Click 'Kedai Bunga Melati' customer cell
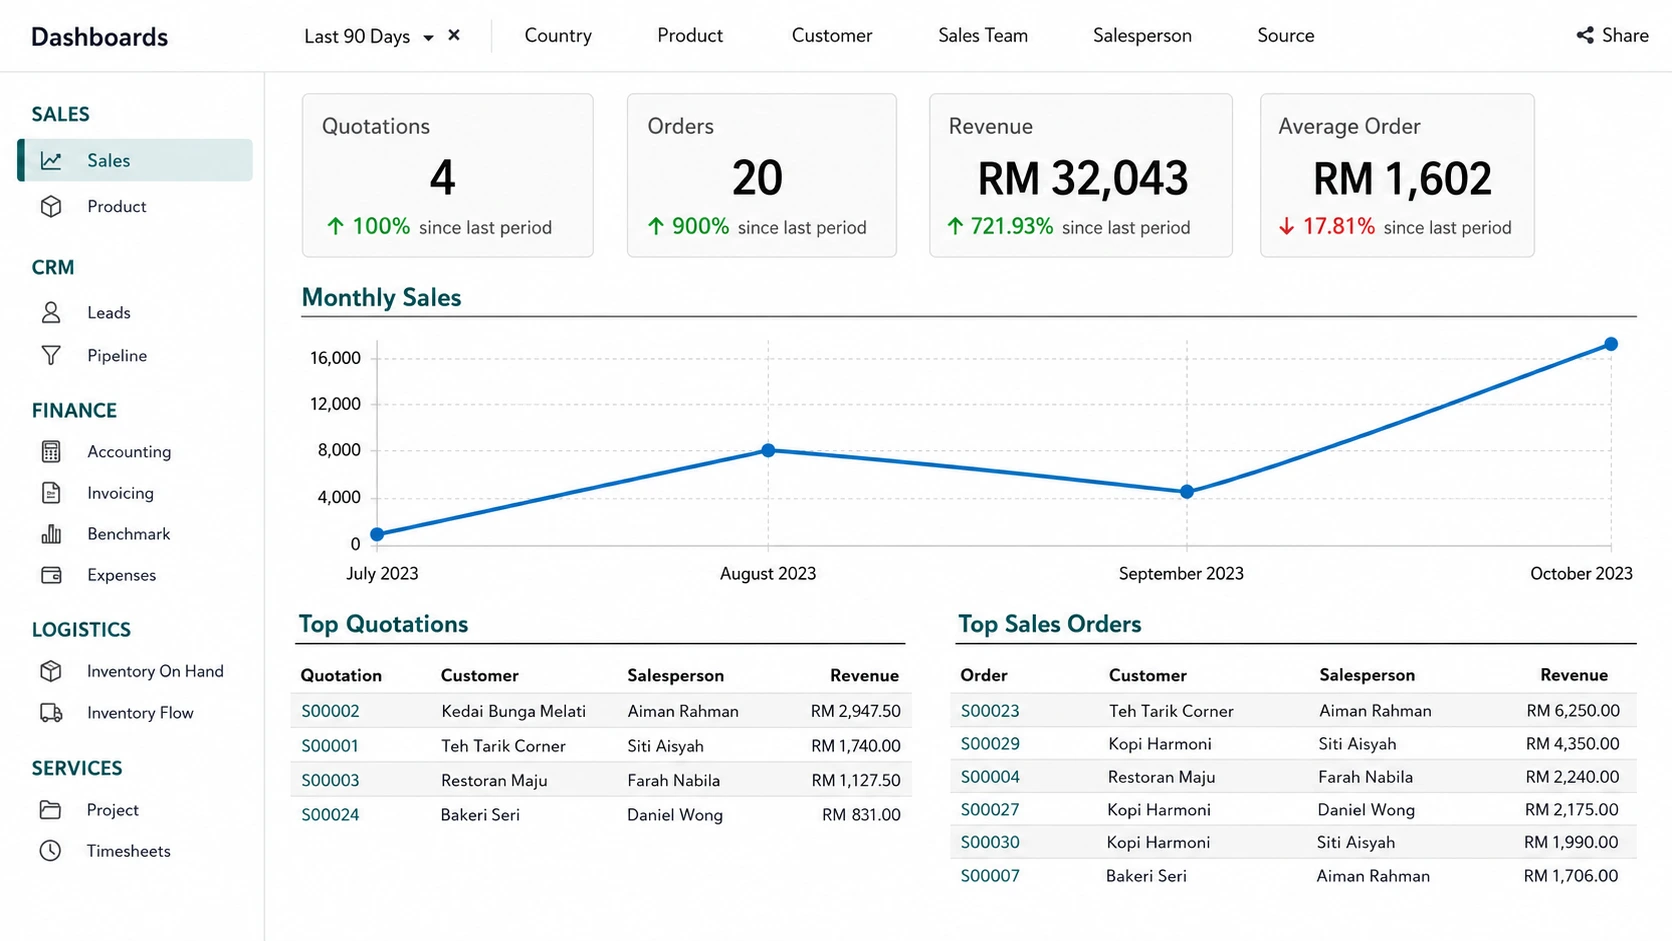Viewport: 1672px width, 941px height. (513, 711)
